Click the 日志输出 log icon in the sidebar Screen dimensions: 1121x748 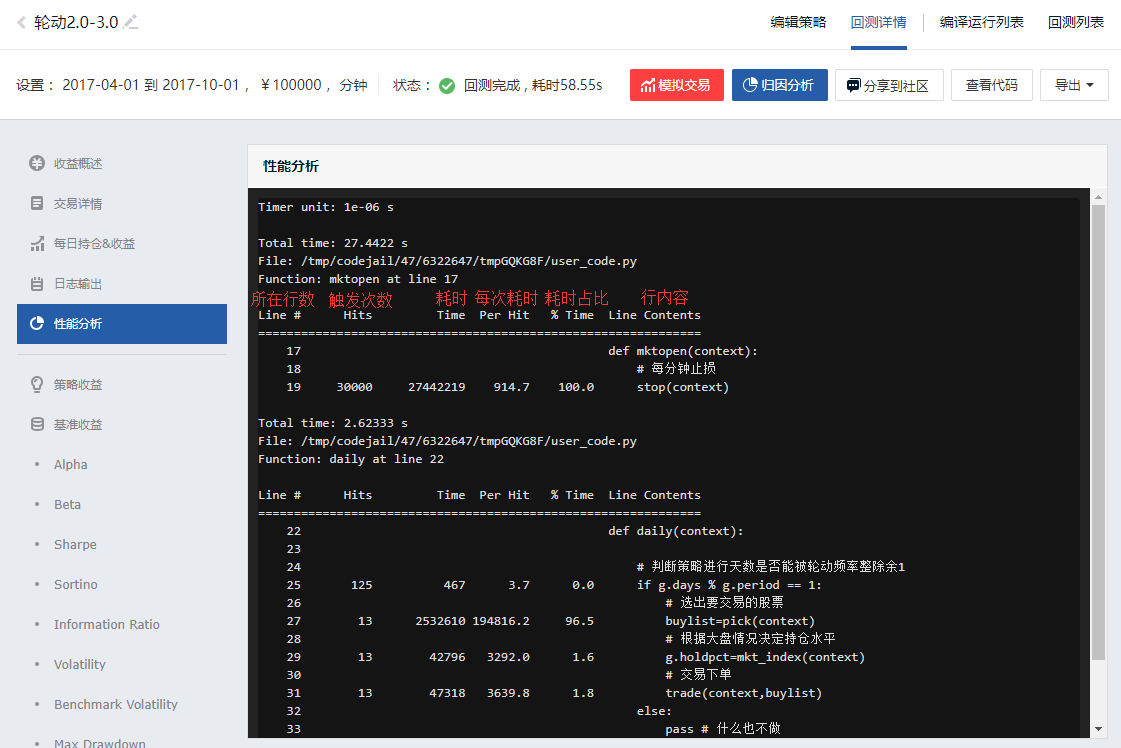coord(37,284)
